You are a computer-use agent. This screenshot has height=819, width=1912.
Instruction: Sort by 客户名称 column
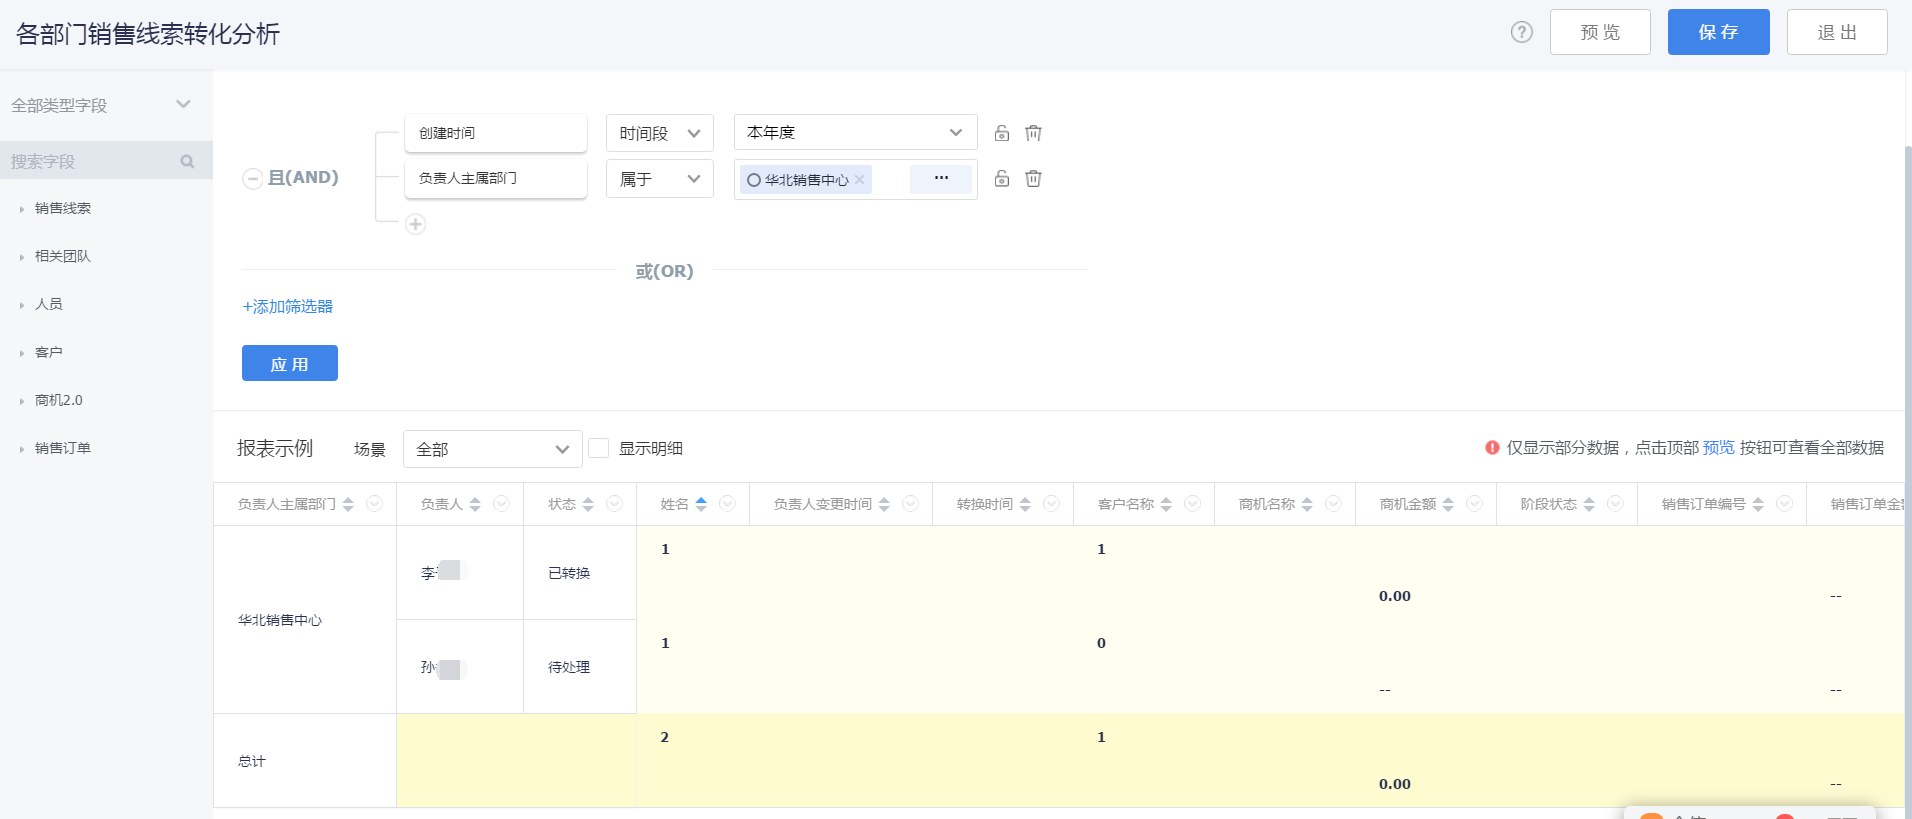[1166, 504]
